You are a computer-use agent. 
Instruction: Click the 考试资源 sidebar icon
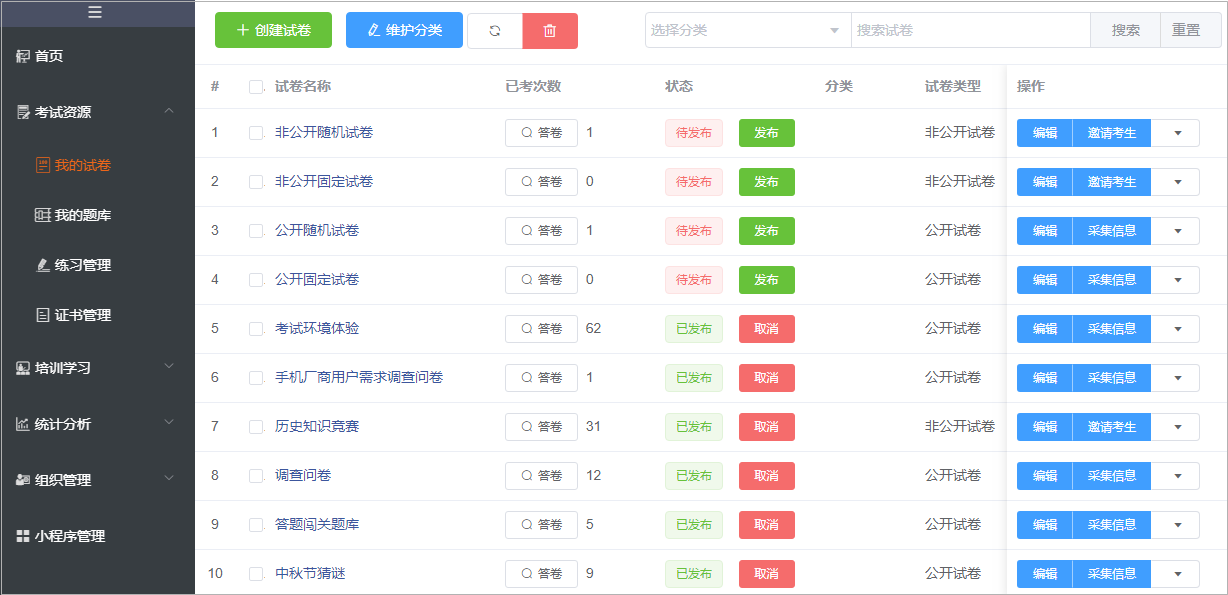click(23, 112)
